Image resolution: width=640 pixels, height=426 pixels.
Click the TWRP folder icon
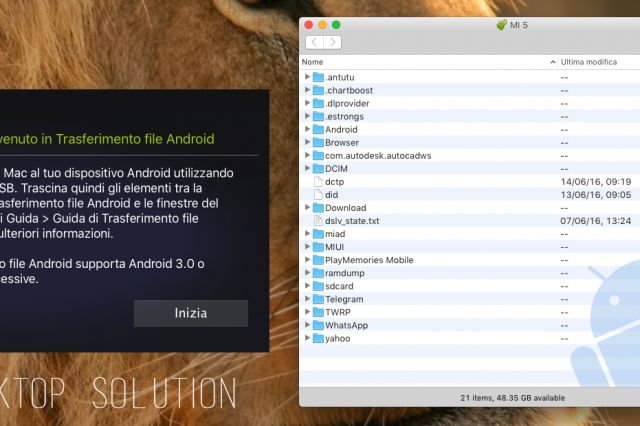coord(318,312)
